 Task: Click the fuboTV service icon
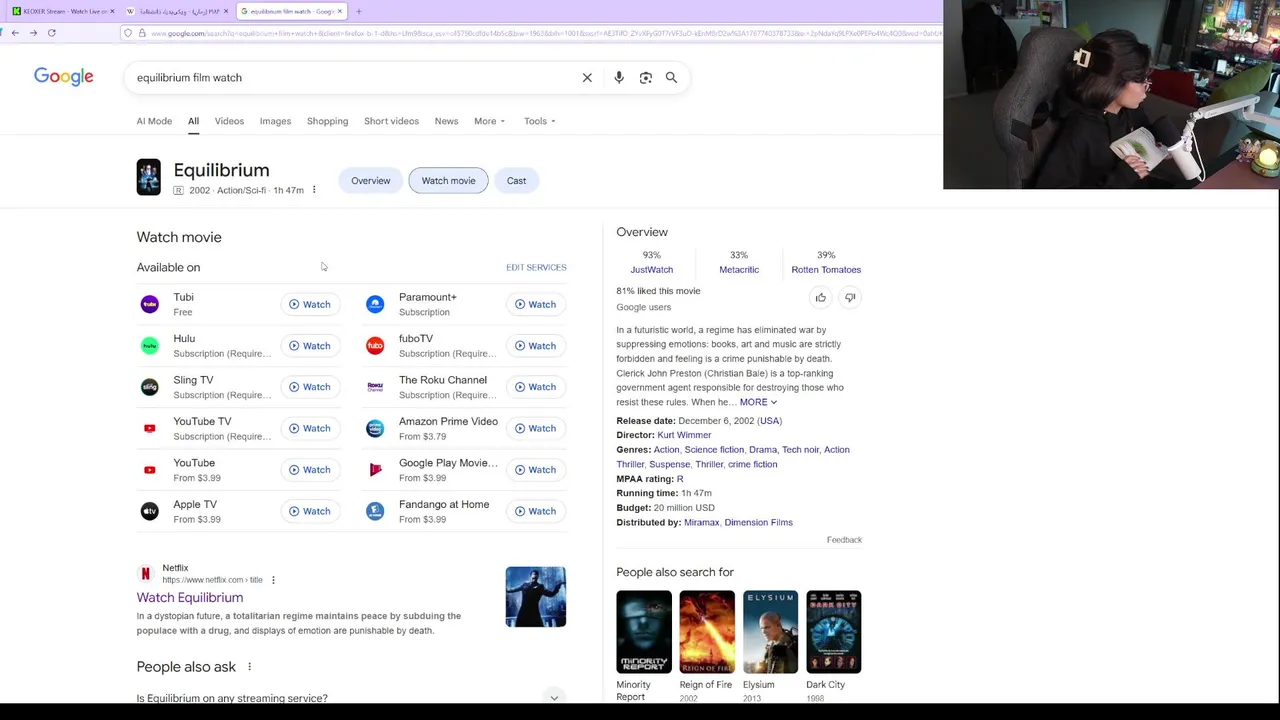[x=375, y=346]
